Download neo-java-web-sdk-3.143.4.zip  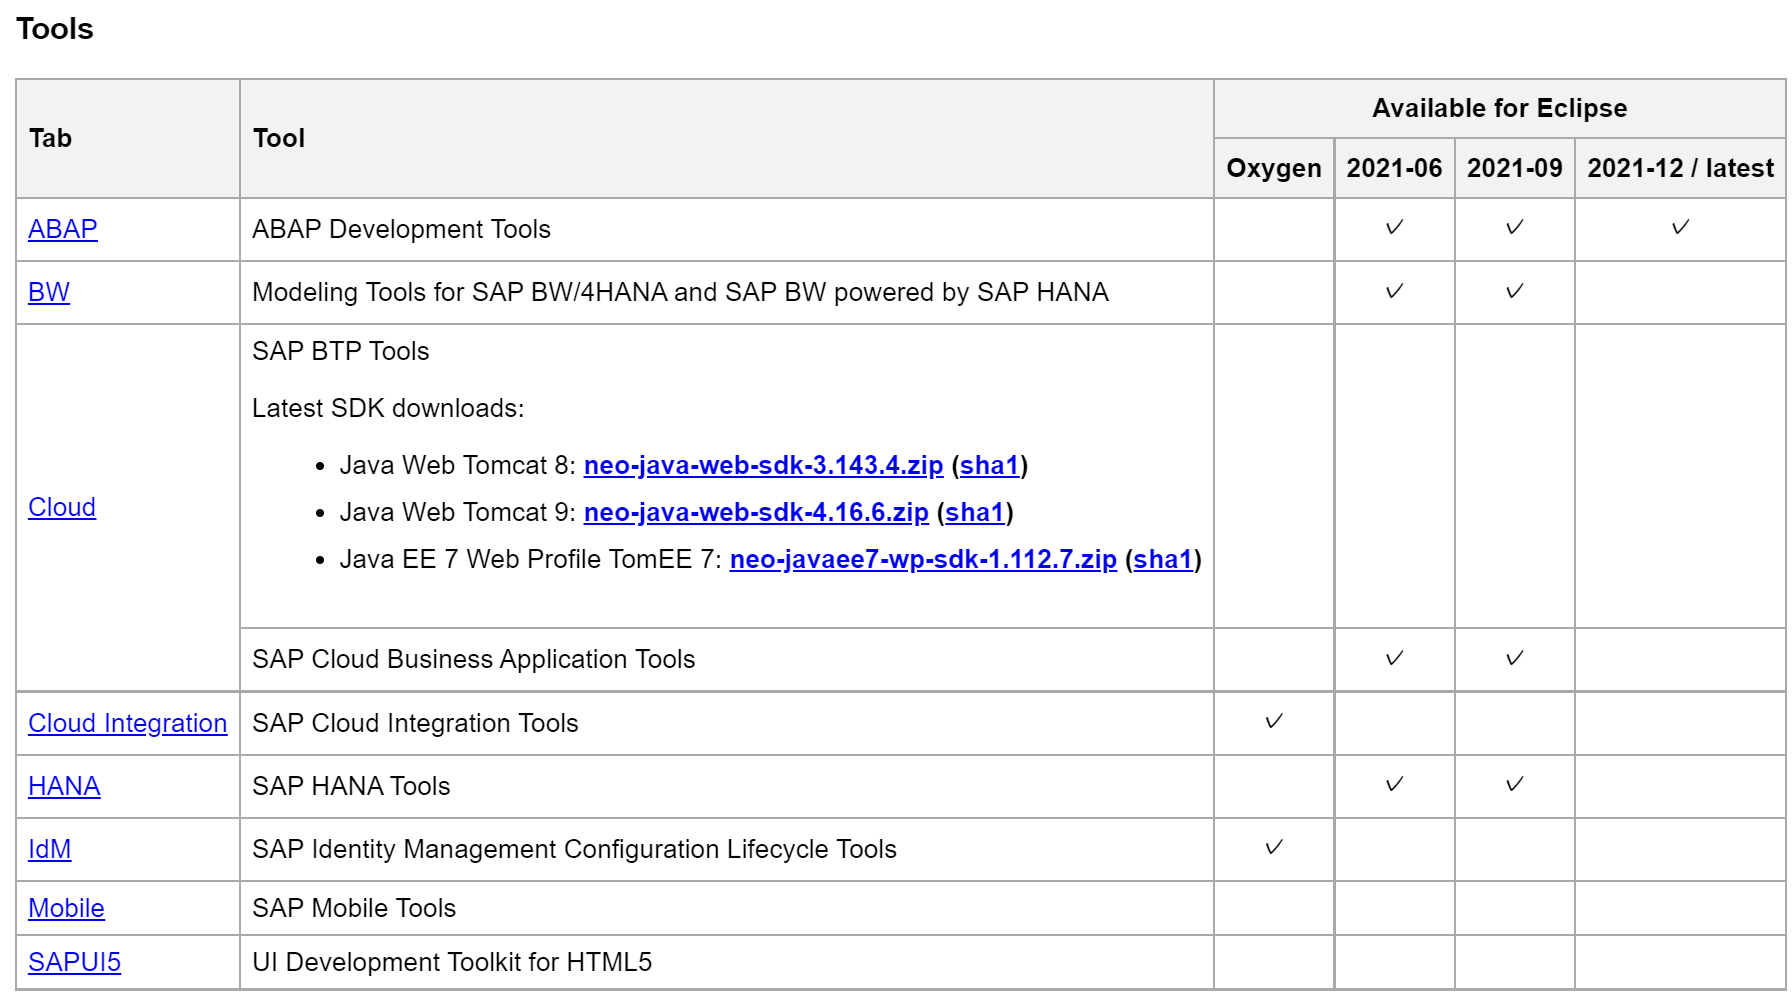[763, 465]
